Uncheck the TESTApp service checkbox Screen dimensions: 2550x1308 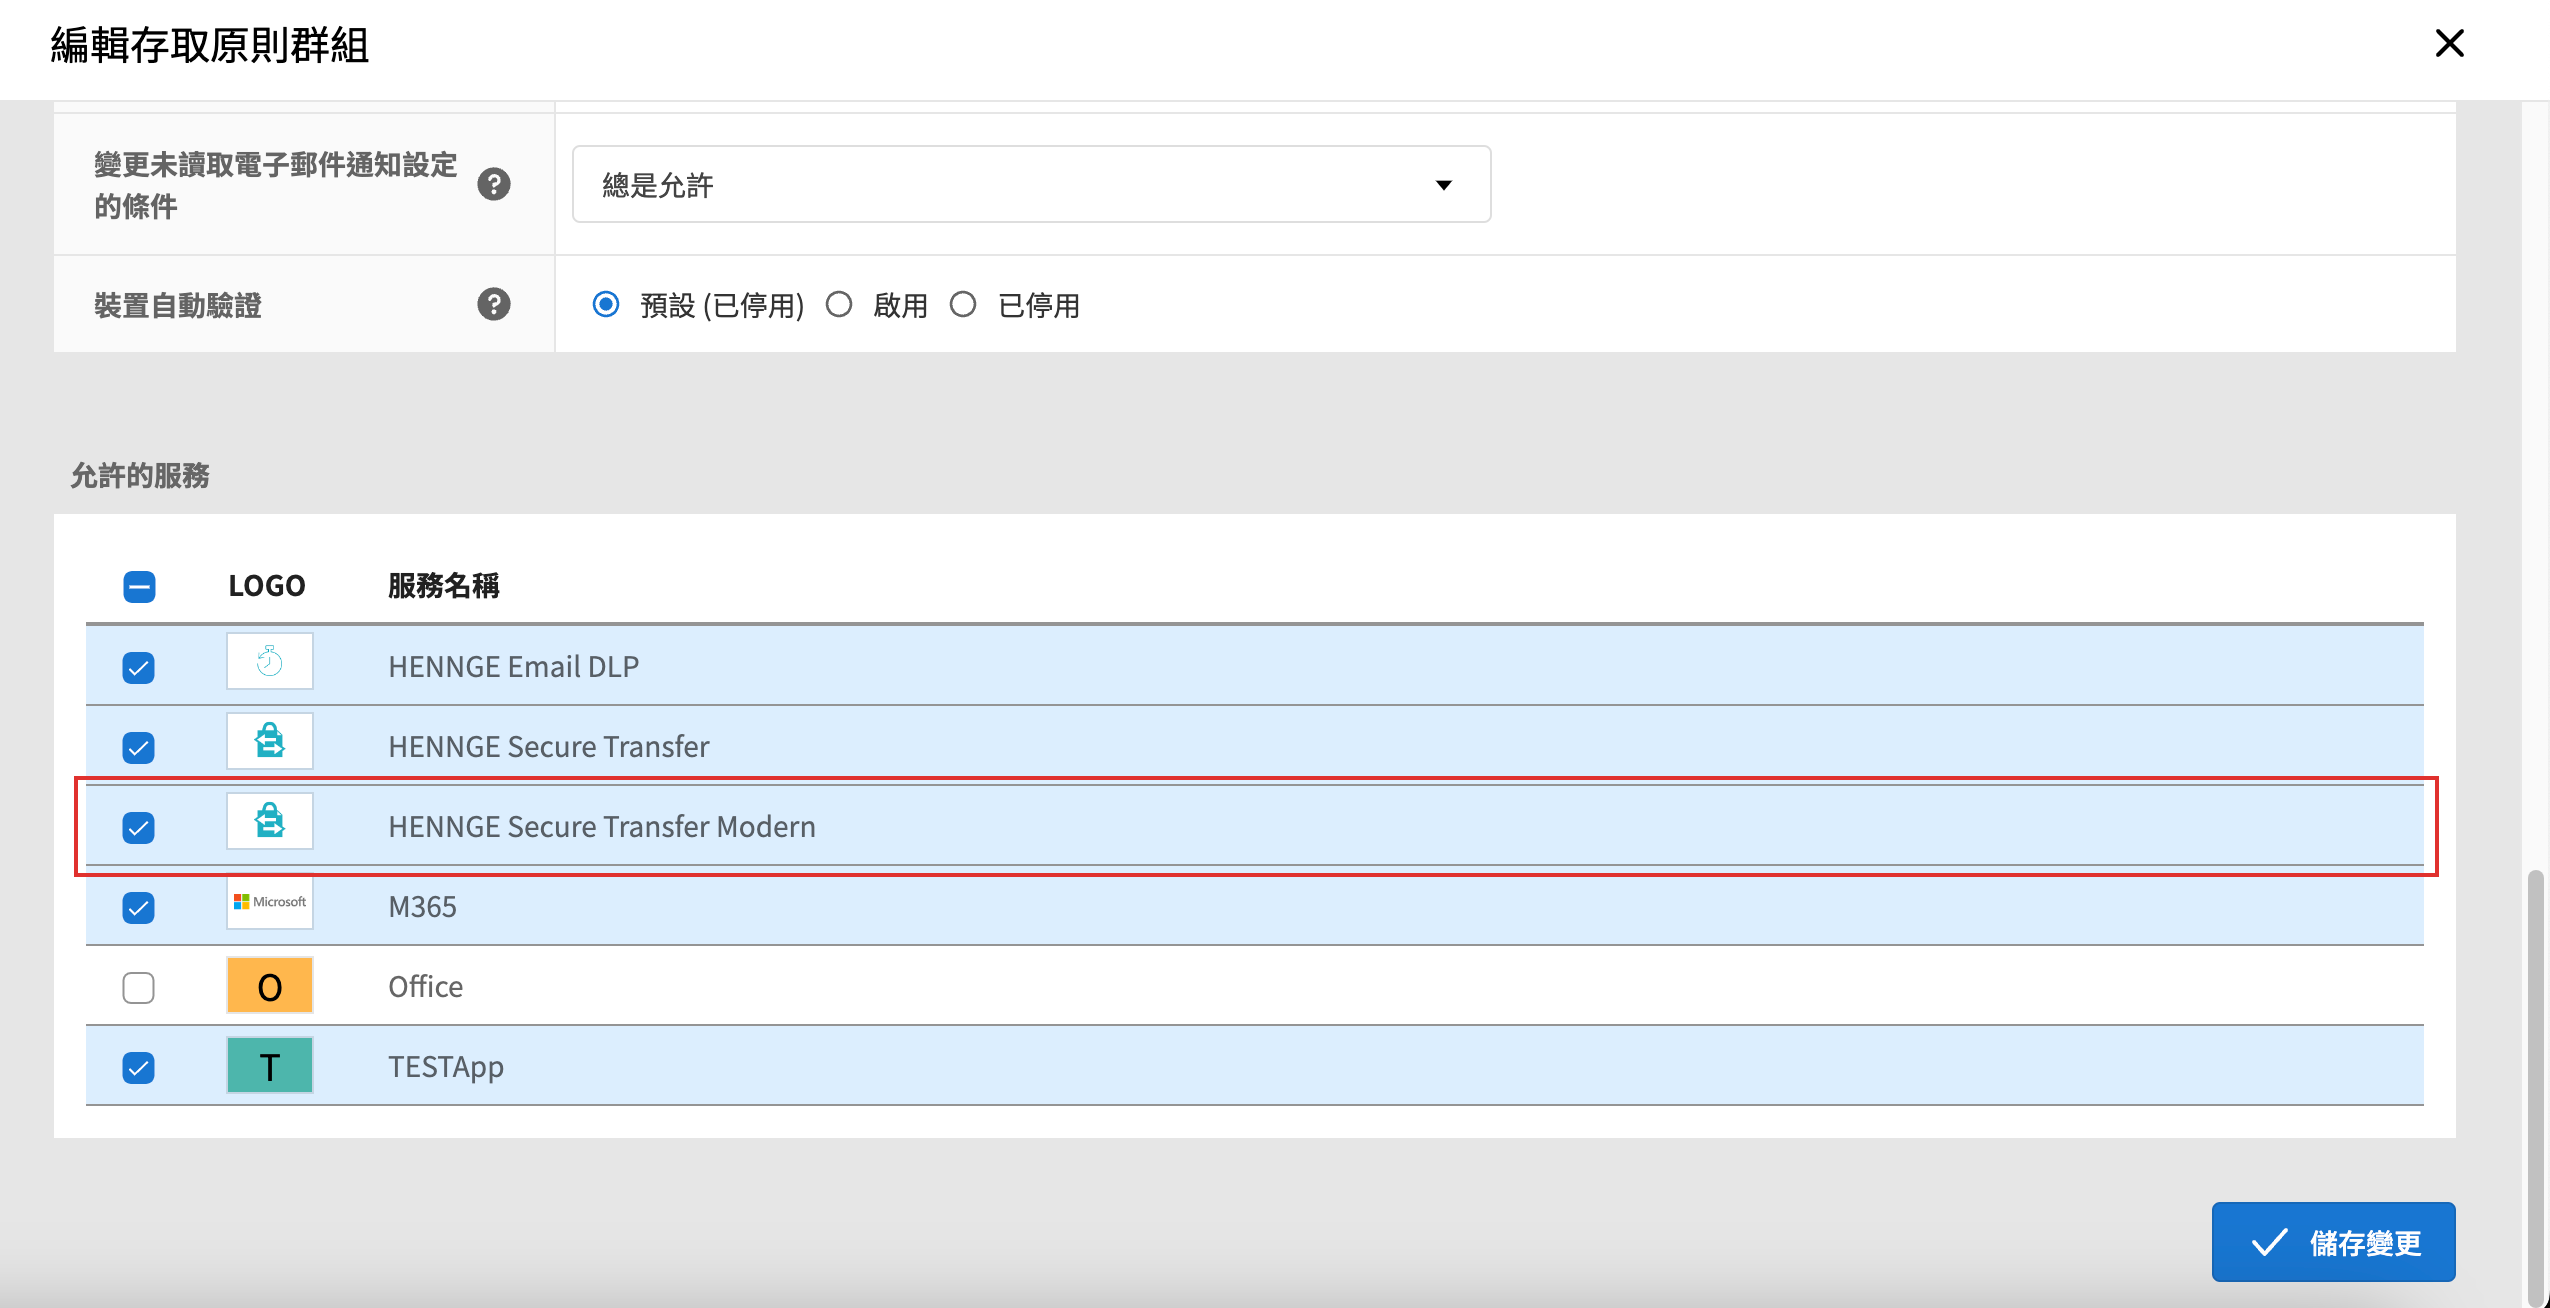[139, 1067]
